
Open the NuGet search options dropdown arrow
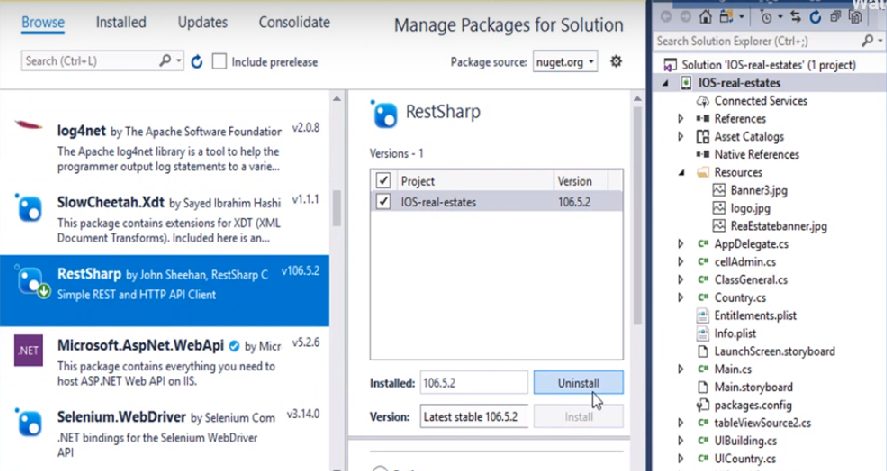[179, 61]
